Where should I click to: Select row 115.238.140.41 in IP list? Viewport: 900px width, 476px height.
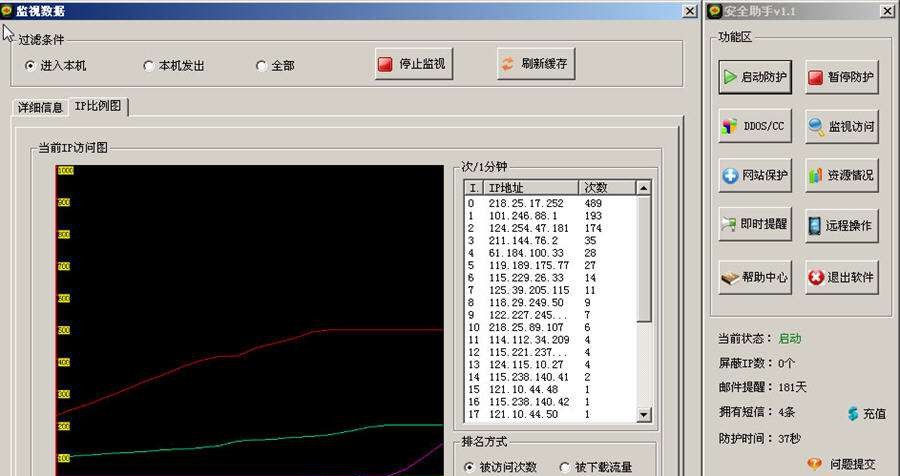(x=550, y=377)
